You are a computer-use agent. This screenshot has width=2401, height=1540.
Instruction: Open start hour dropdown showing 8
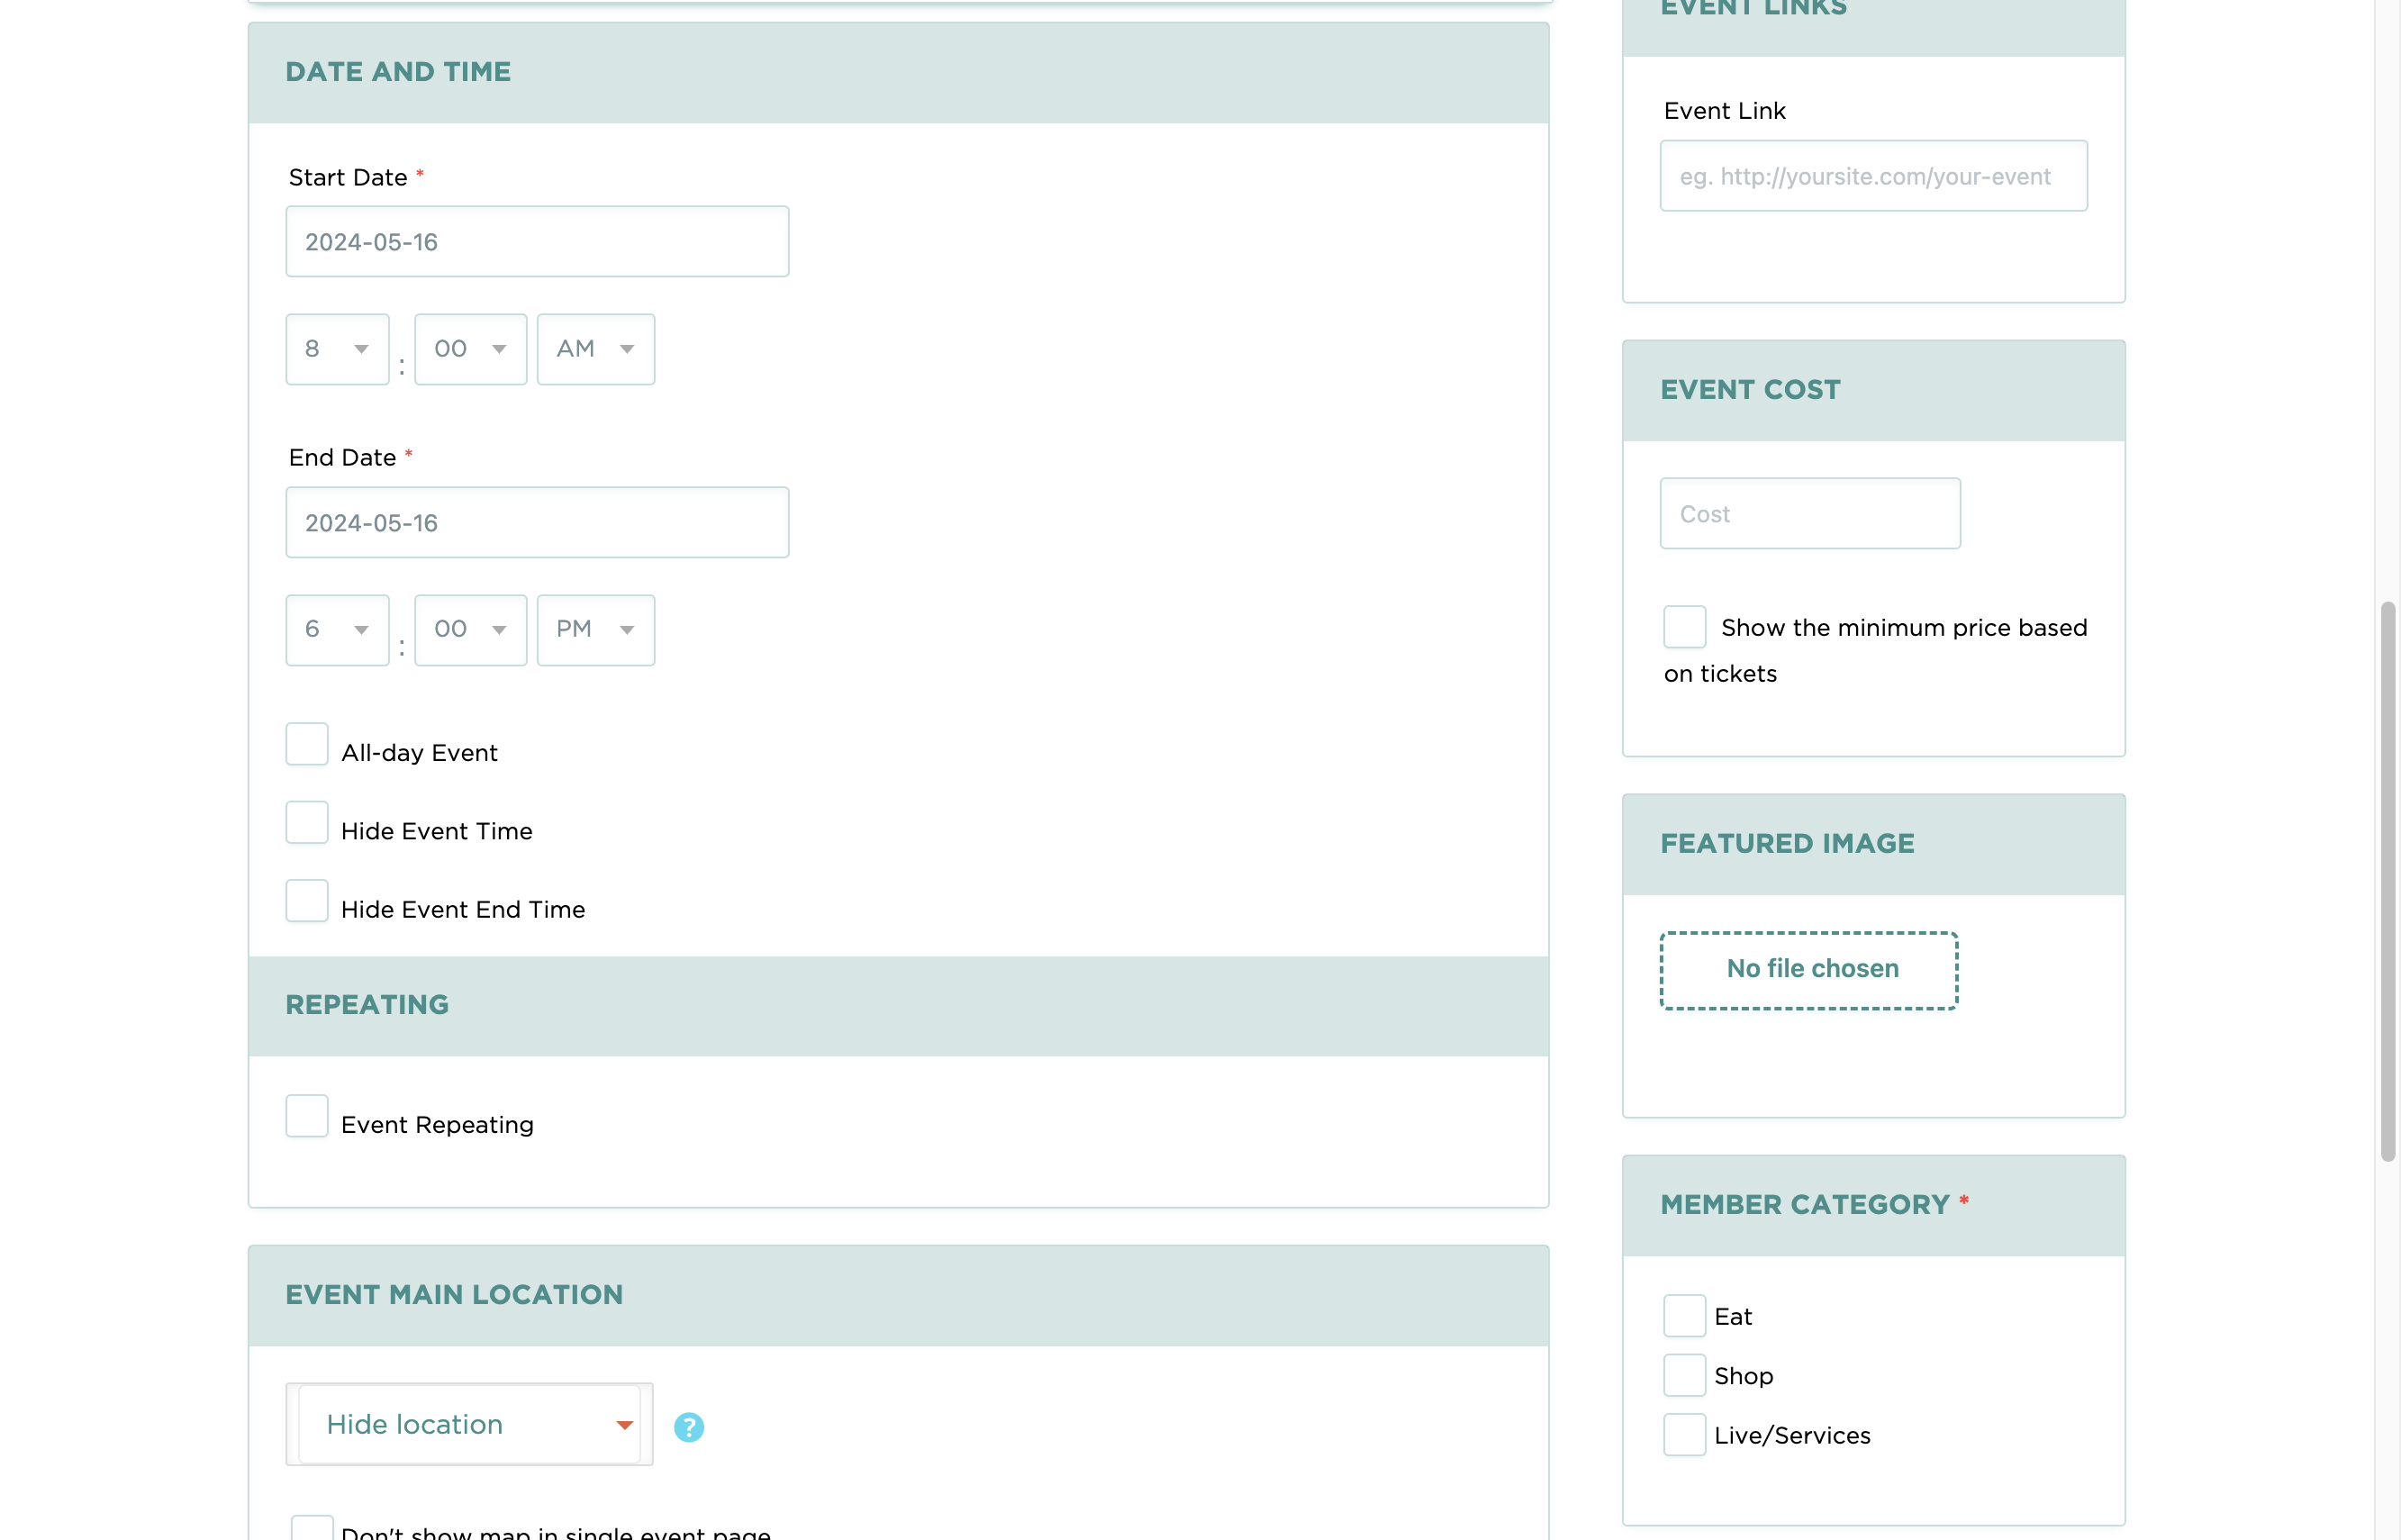338,349
